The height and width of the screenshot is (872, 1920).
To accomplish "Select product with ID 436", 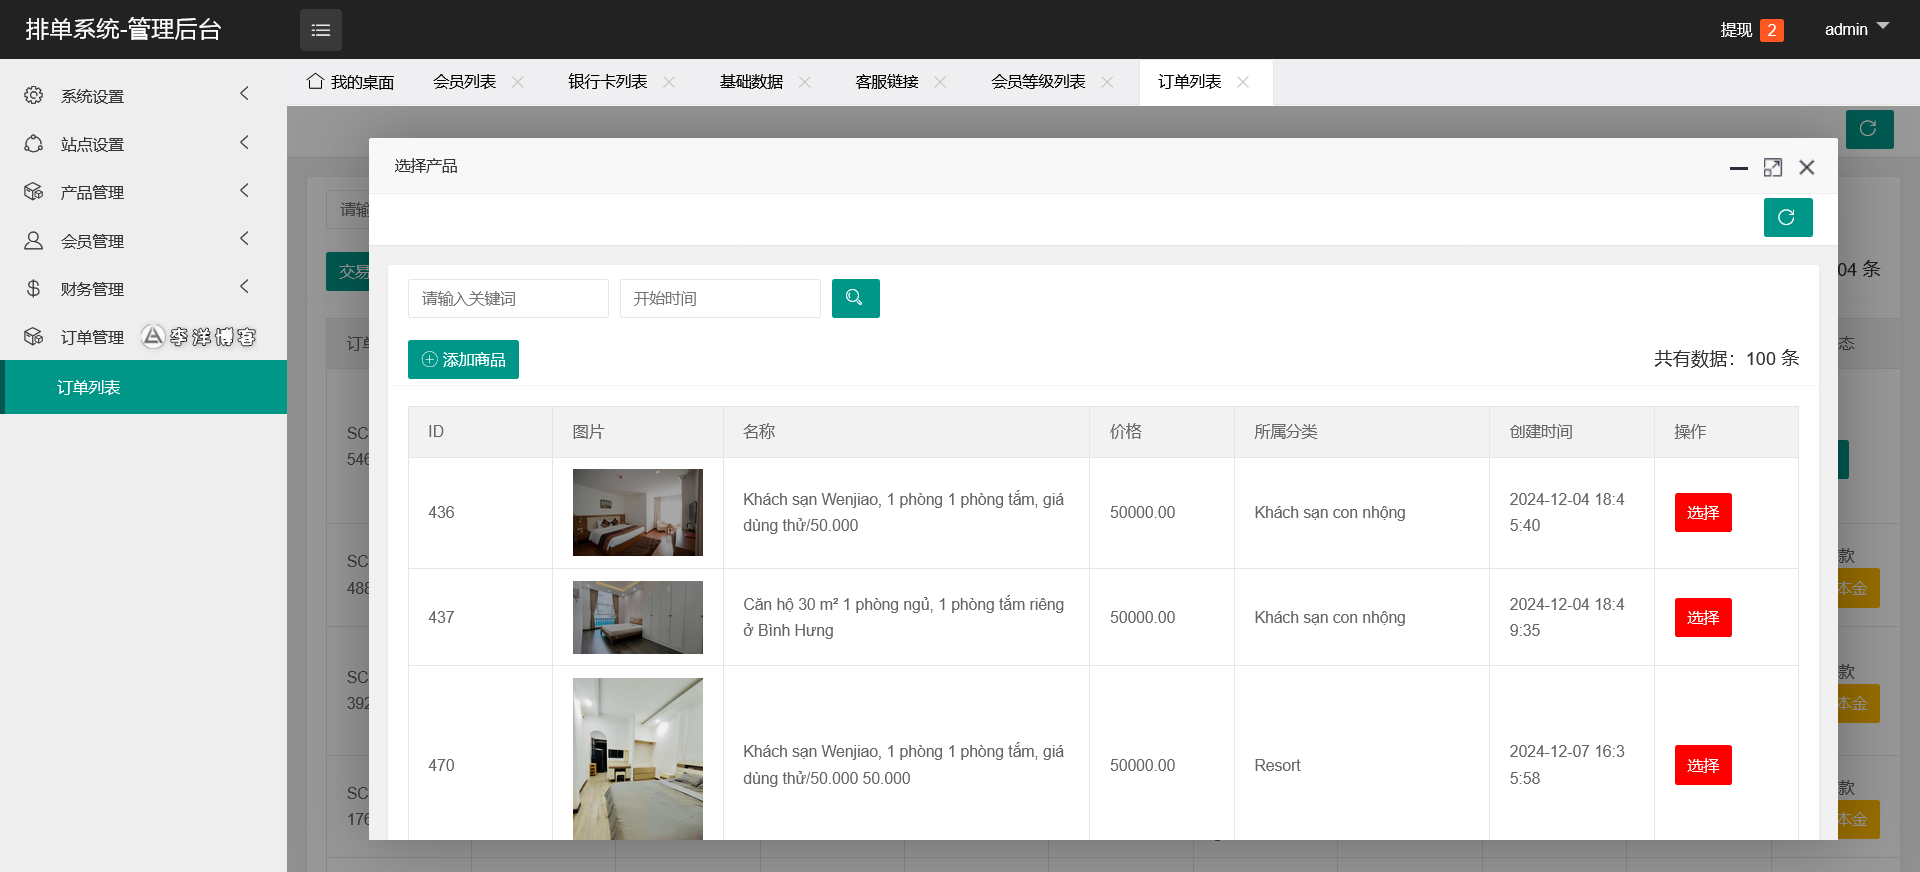I will pos(1702,512).
